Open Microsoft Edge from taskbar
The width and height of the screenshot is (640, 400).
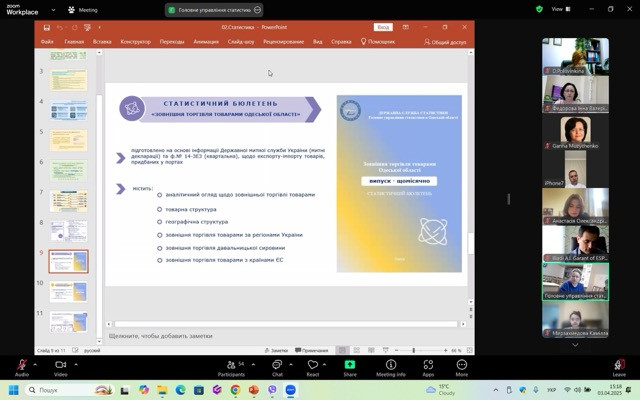[x=180, y=390]
